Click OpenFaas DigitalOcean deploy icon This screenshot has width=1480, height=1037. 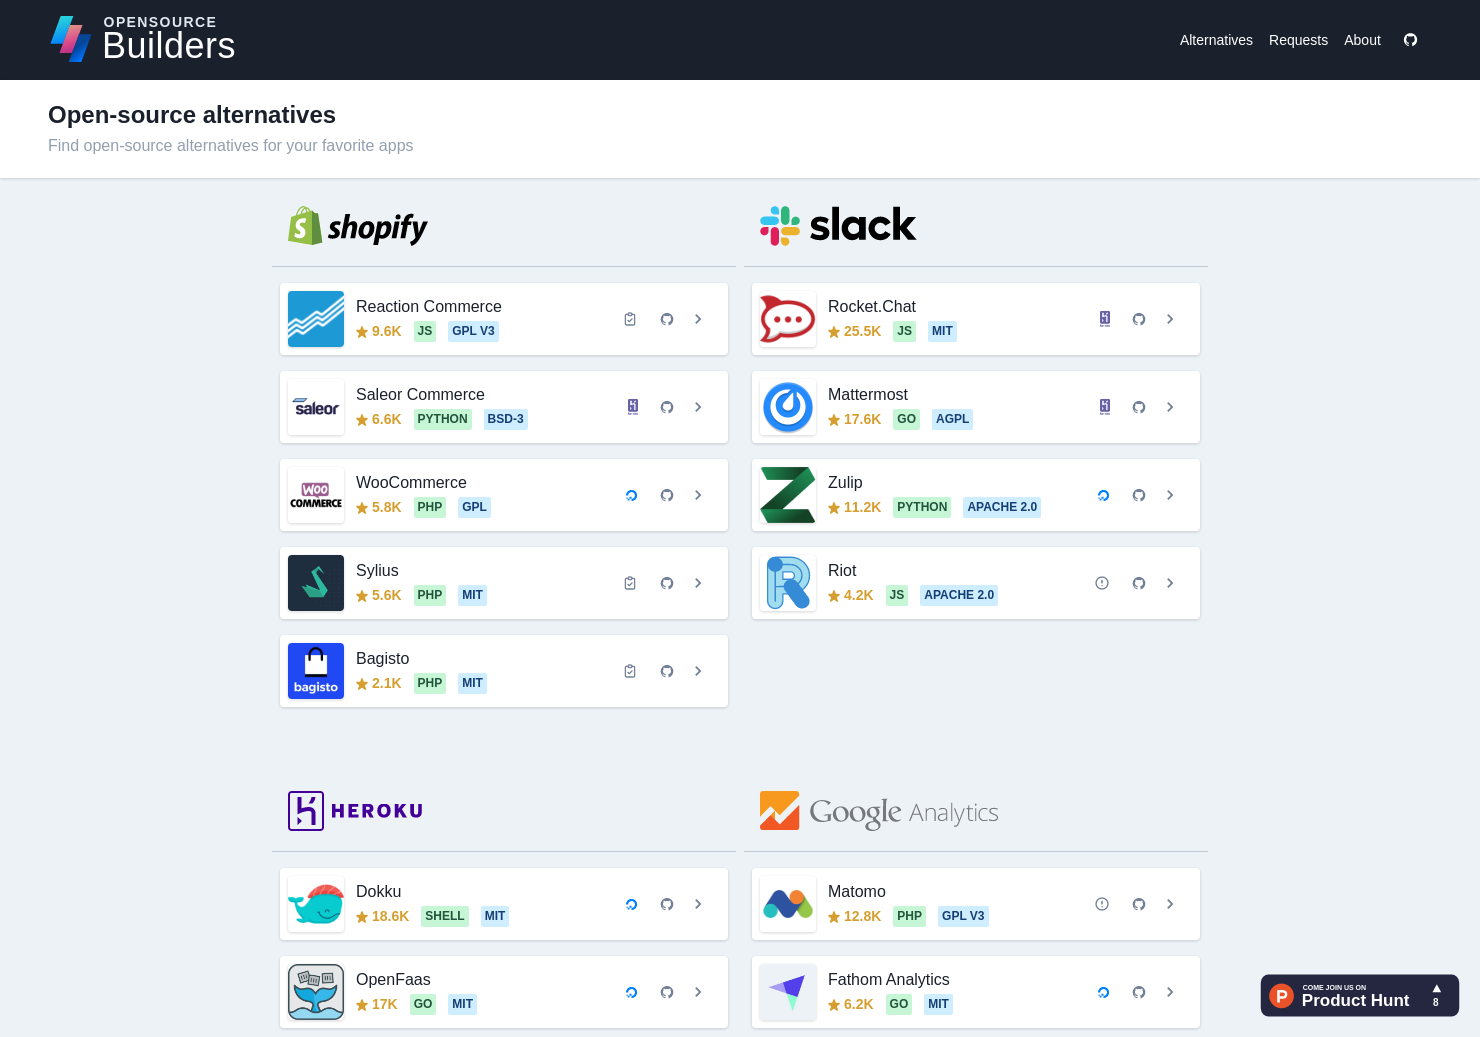click(x=632, y=992)
